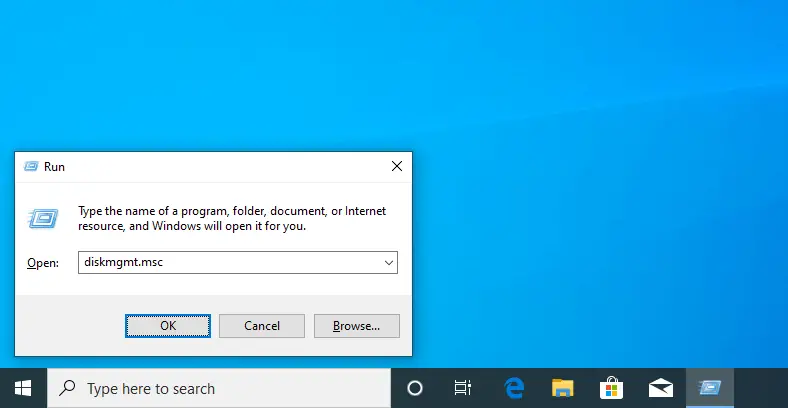The height and width of the screenshot is (408, 788).
Task: Open Task View on the taskbar
Action: pyautogui.click(x=462, y=388)
